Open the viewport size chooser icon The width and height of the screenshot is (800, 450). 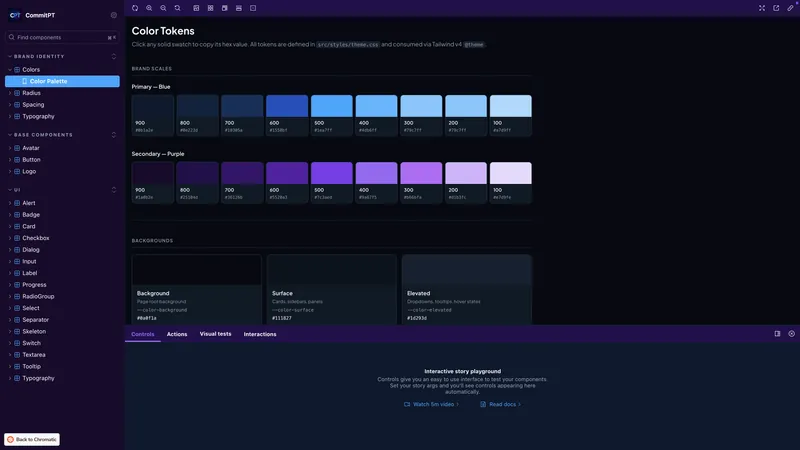224,8
